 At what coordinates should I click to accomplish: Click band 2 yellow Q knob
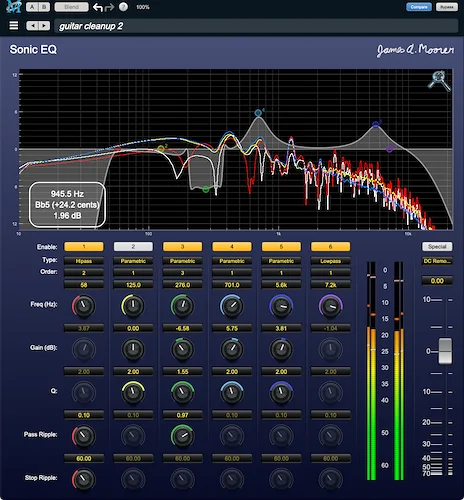[x=133, y=393]
